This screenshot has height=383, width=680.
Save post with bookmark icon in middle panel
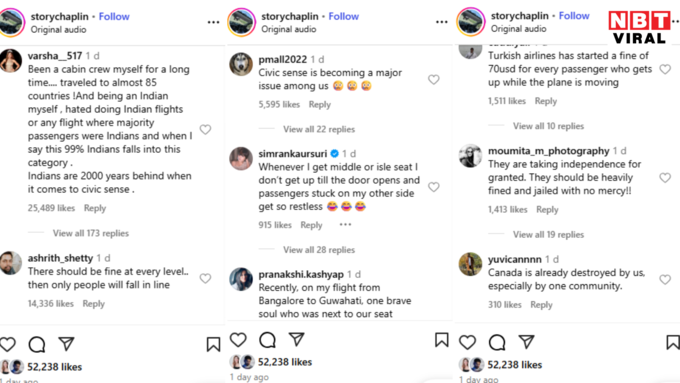click(x=441, y=340)
